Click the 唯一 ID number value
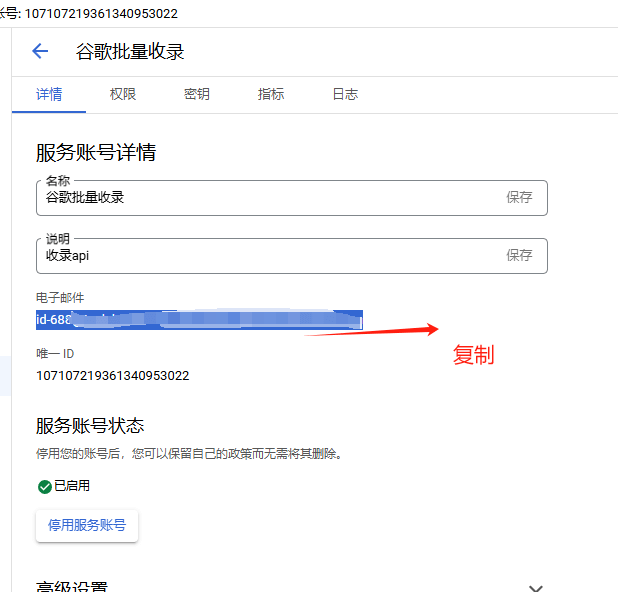Viewport: 618px width, 592px height. pos(112,376)
